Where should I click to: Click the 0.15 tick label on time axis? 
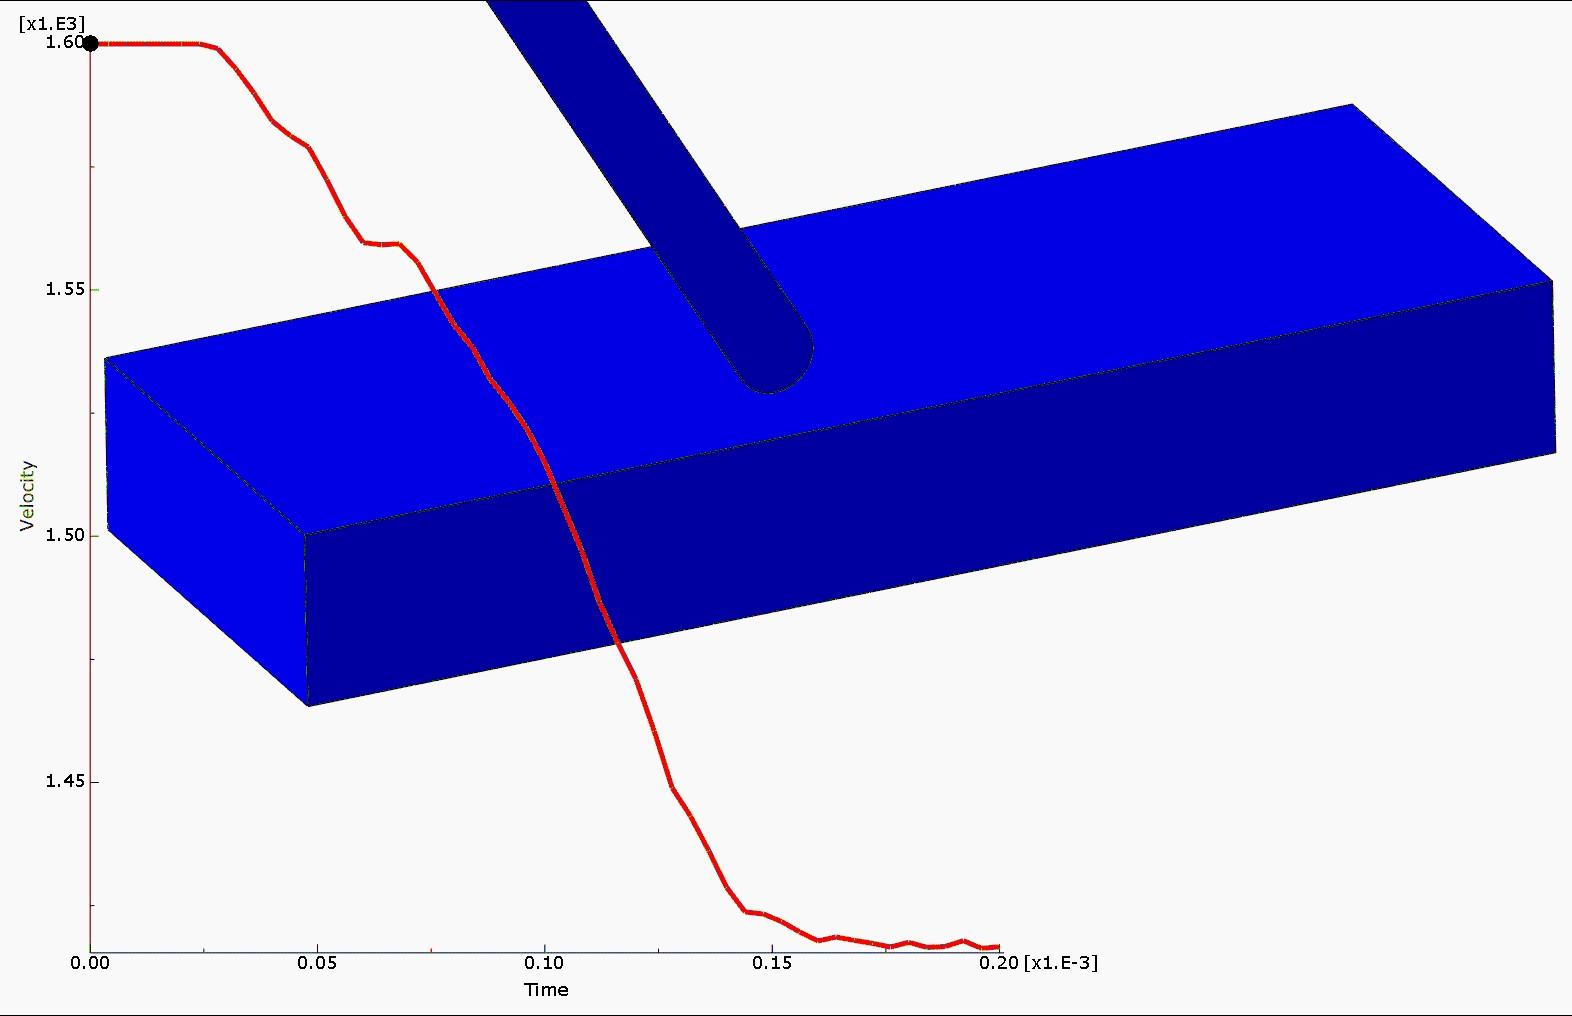tap(771, 962)
